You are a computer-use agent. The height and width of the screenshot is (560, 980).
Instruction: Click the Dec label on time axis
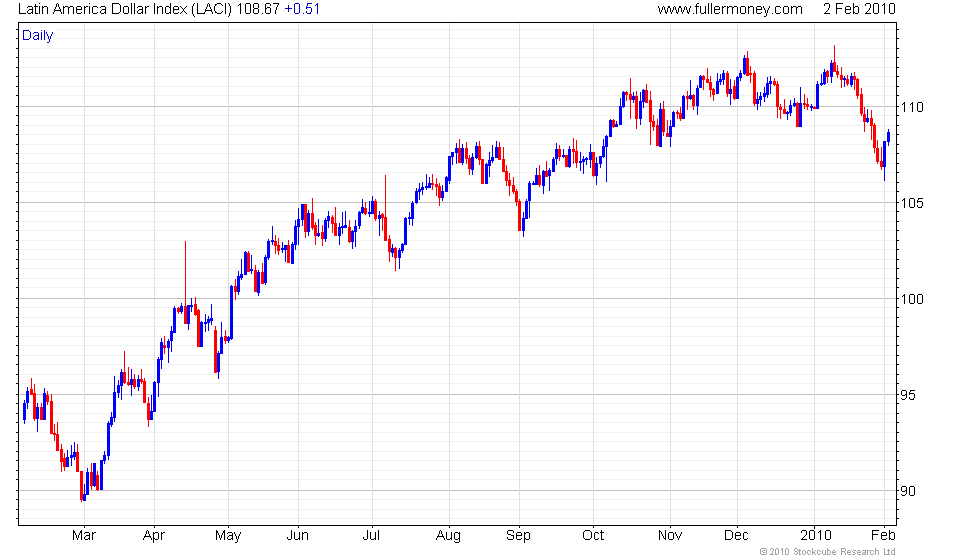pos(736,536)
